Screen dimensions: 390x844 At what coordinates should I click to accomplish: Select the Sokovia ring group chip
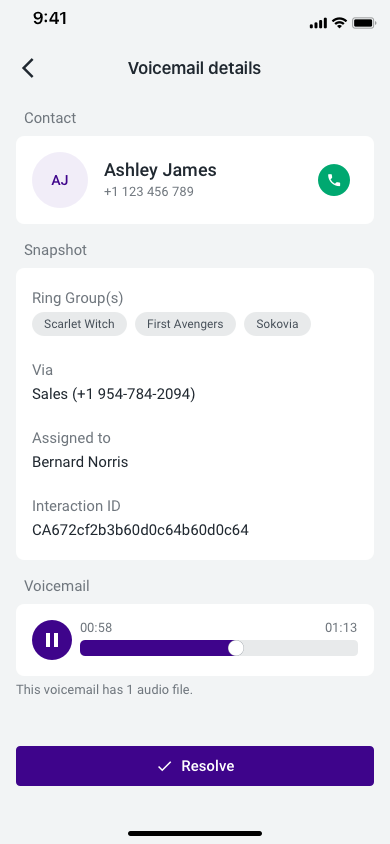point(277,324)
